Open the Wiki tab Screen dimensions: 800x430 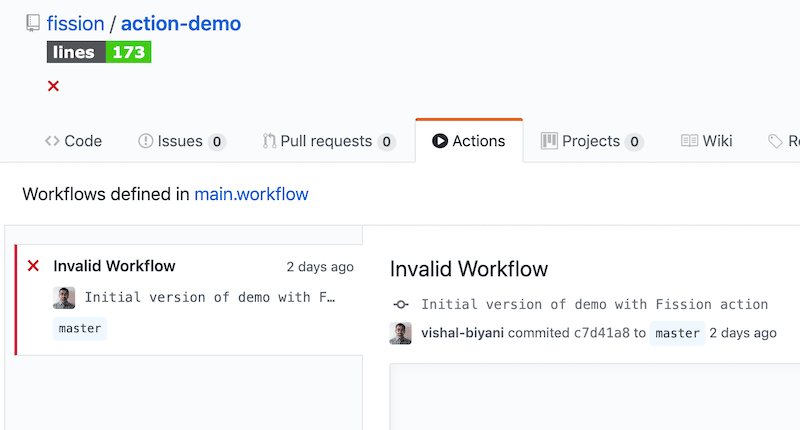(707, 141)
